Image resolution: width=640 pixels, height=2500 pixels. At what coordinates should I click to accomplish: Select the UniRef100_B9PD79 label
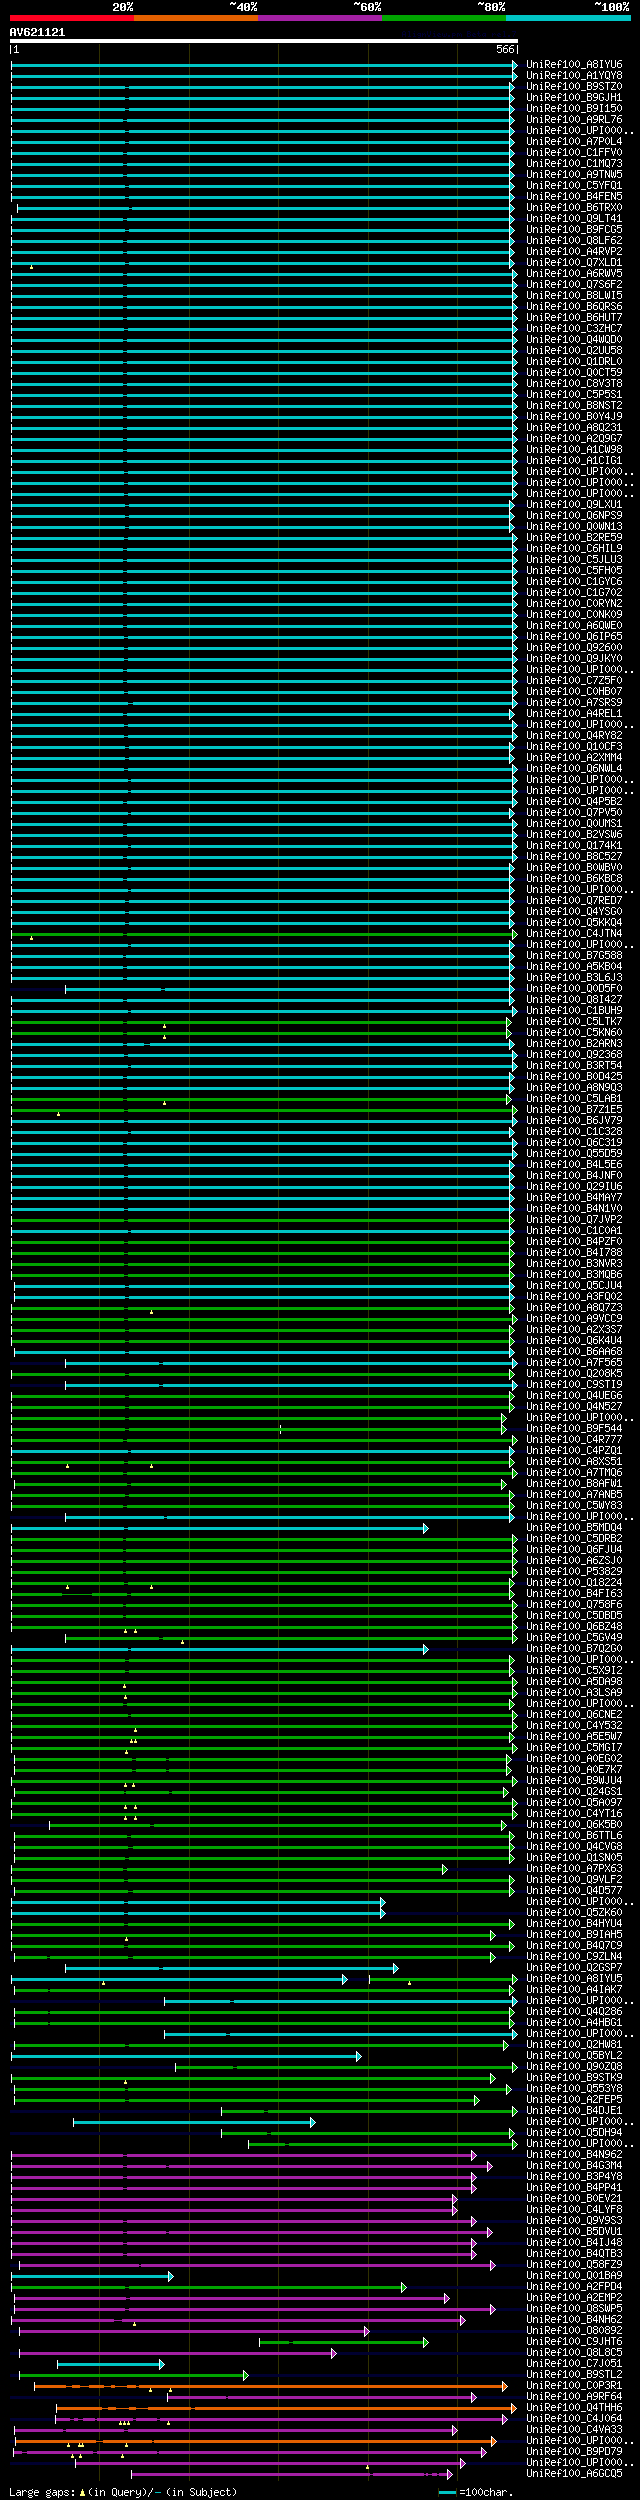[574, 2451]
